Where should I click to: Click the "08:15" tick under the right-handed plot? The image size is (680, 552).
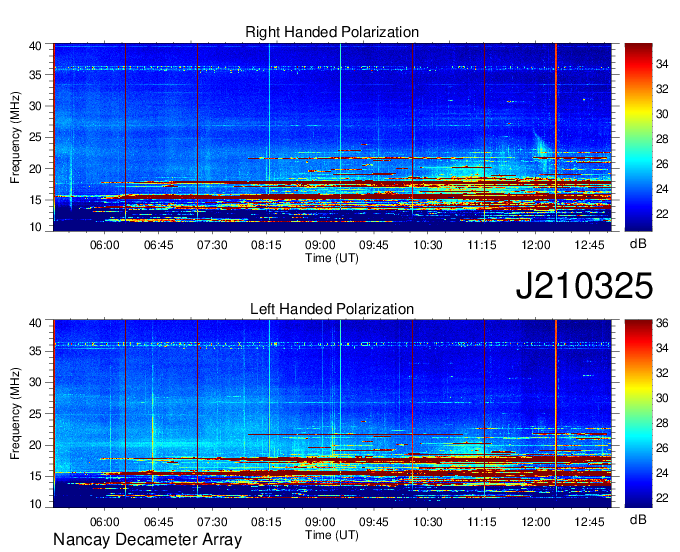point(266,245)
